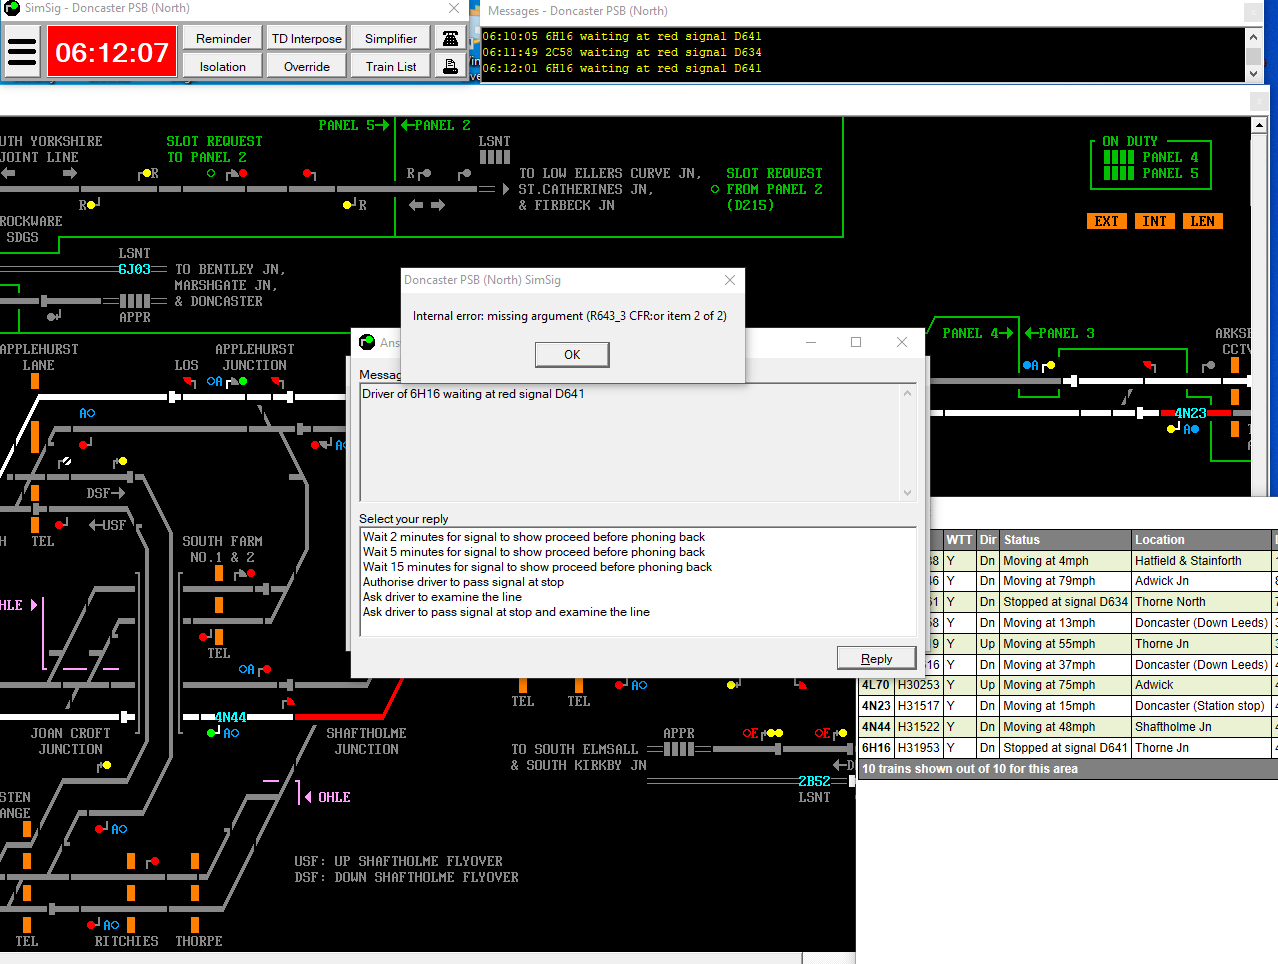Click train berth 4N44 on track diagram
Image resolution: width=1278 pixels, height=964 pixels.
[x=230, y=717]
